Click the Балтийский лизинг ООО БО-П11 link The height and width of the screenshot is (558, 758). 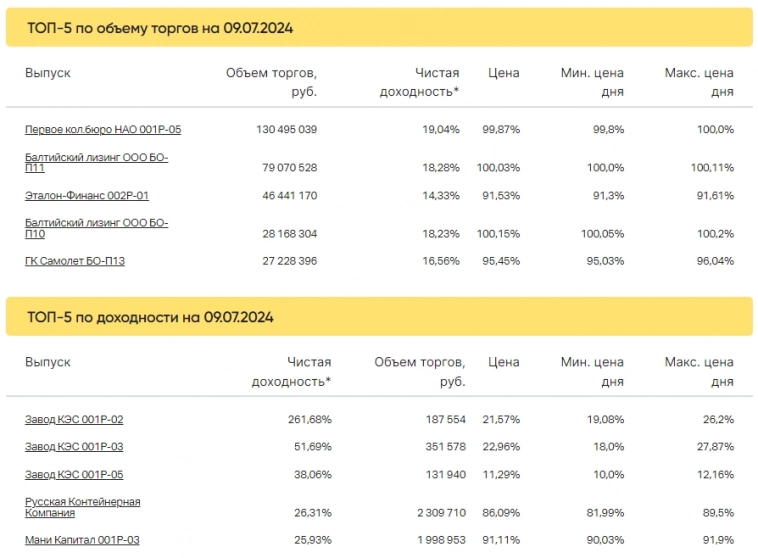[x=95, y=163]
